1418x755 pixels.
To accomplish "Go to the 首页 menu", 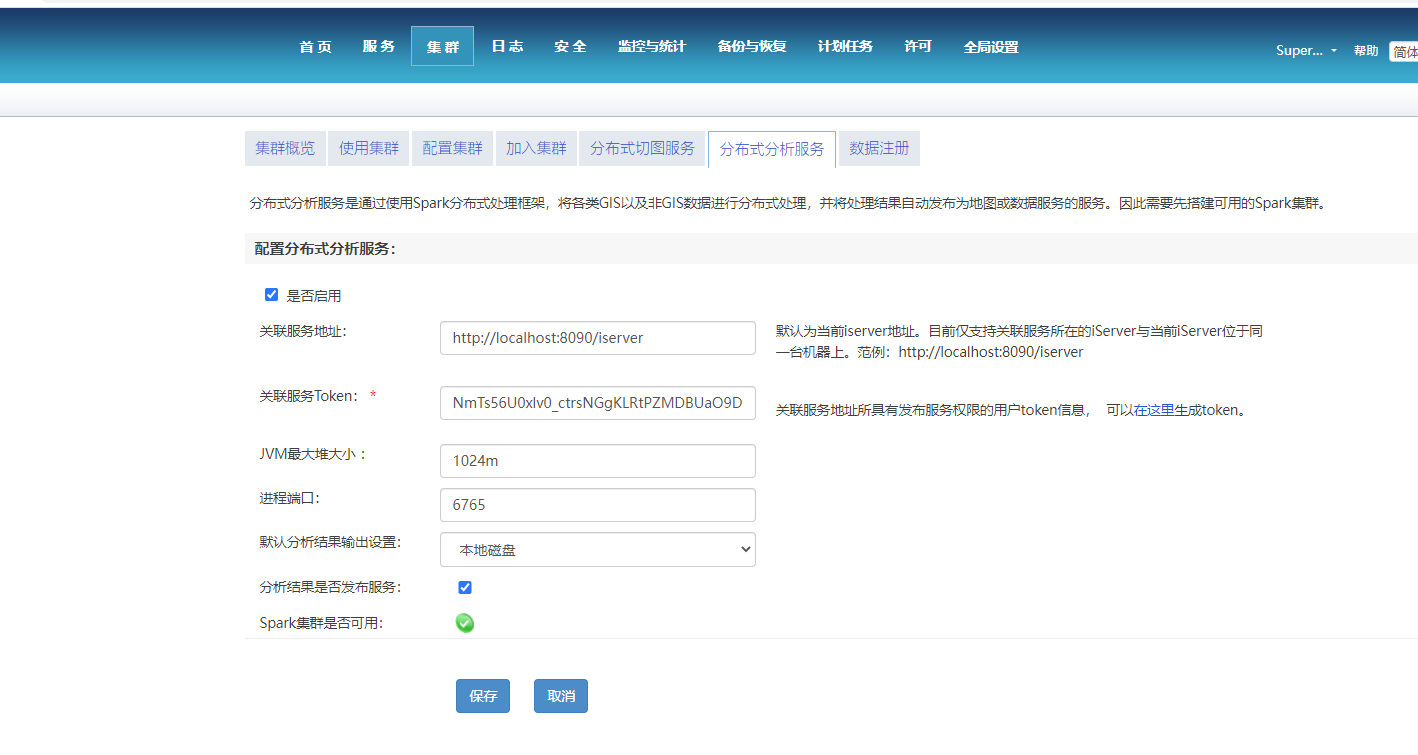I will 315,47.
